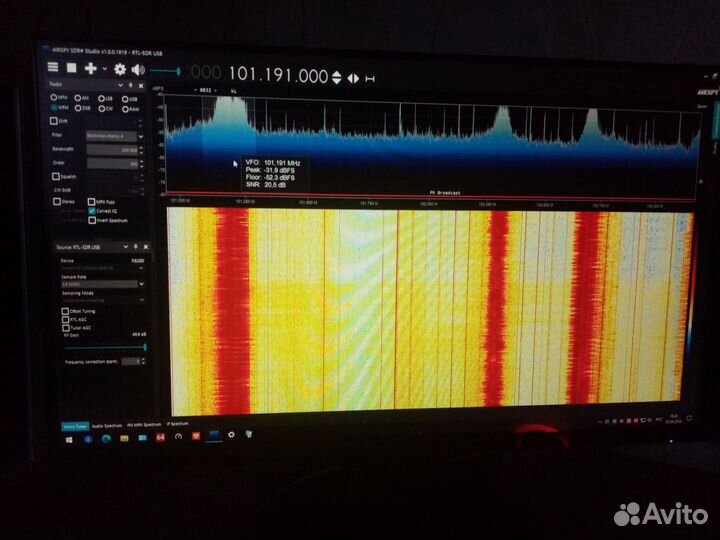Collapse the Source RTL-SDR USB panel chevron

click(125, 247)
